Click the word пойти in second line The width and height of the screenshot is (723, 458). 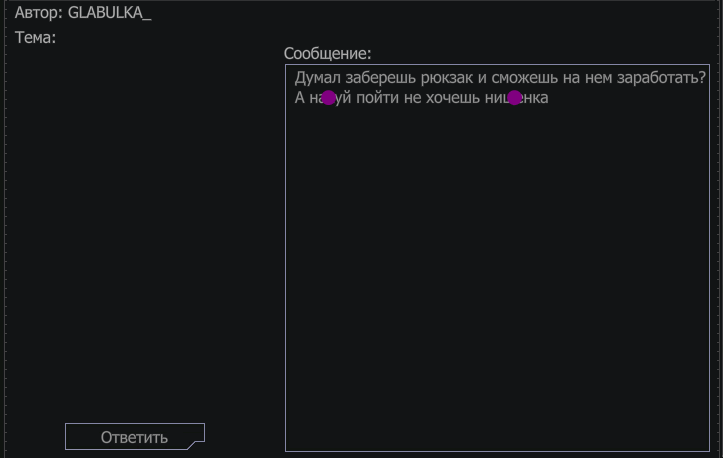(x=378, y=98)
